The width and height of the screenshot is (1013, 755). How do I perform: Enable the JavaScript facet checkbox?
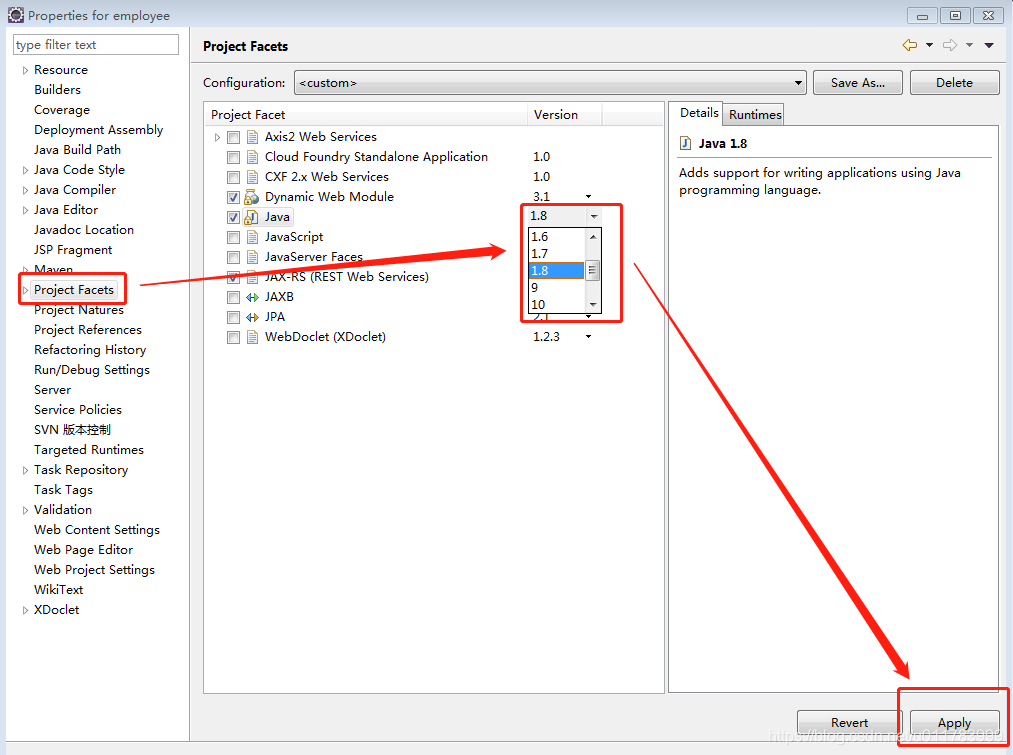(x=233, y=238)
